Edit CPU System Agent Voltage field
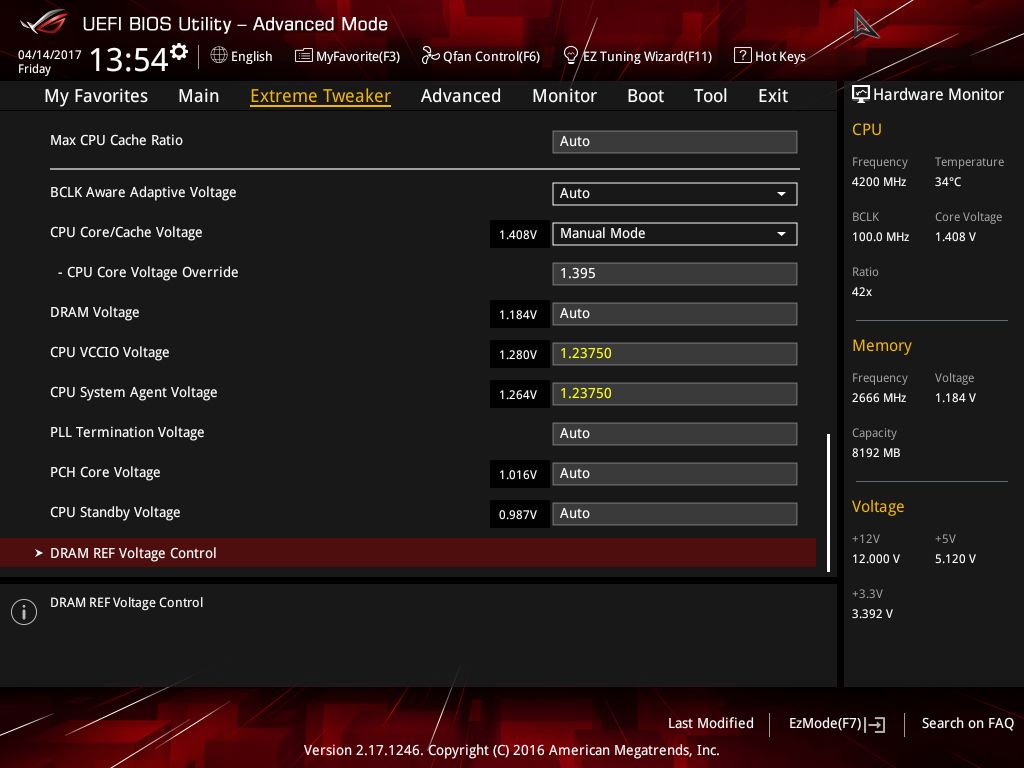This screenshot has height=768, width=1024. pyautogui.click(x=675, y=394)
